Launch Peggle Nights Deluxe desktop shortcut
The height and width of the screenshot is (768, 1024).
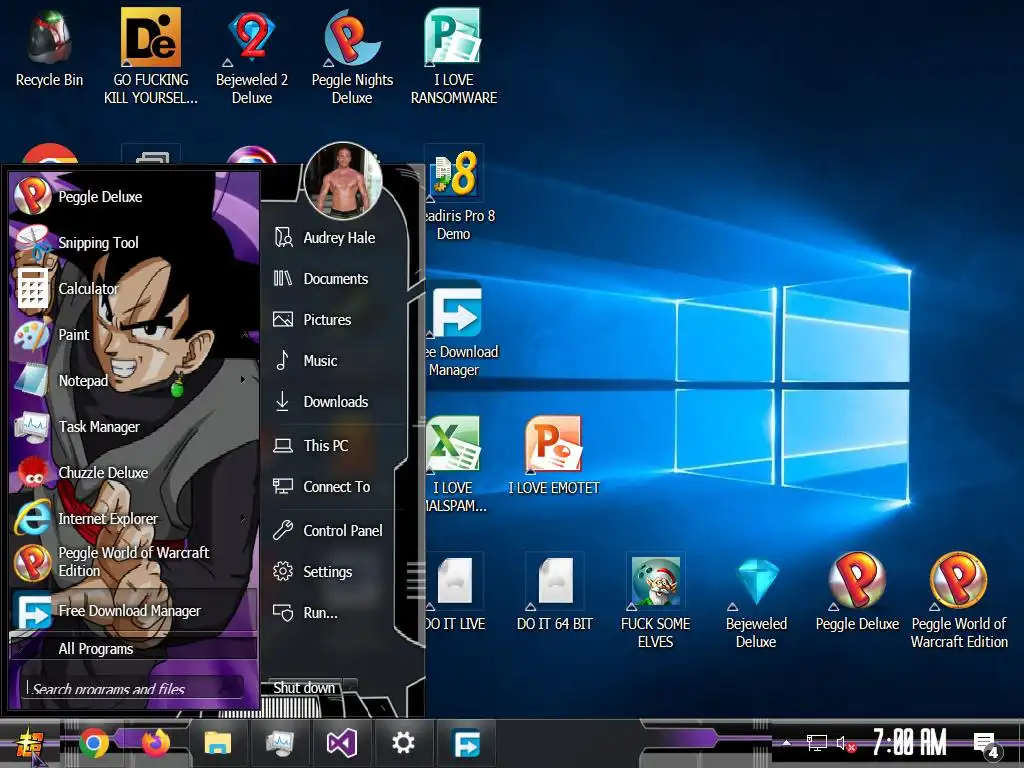(x=352, y=56)
